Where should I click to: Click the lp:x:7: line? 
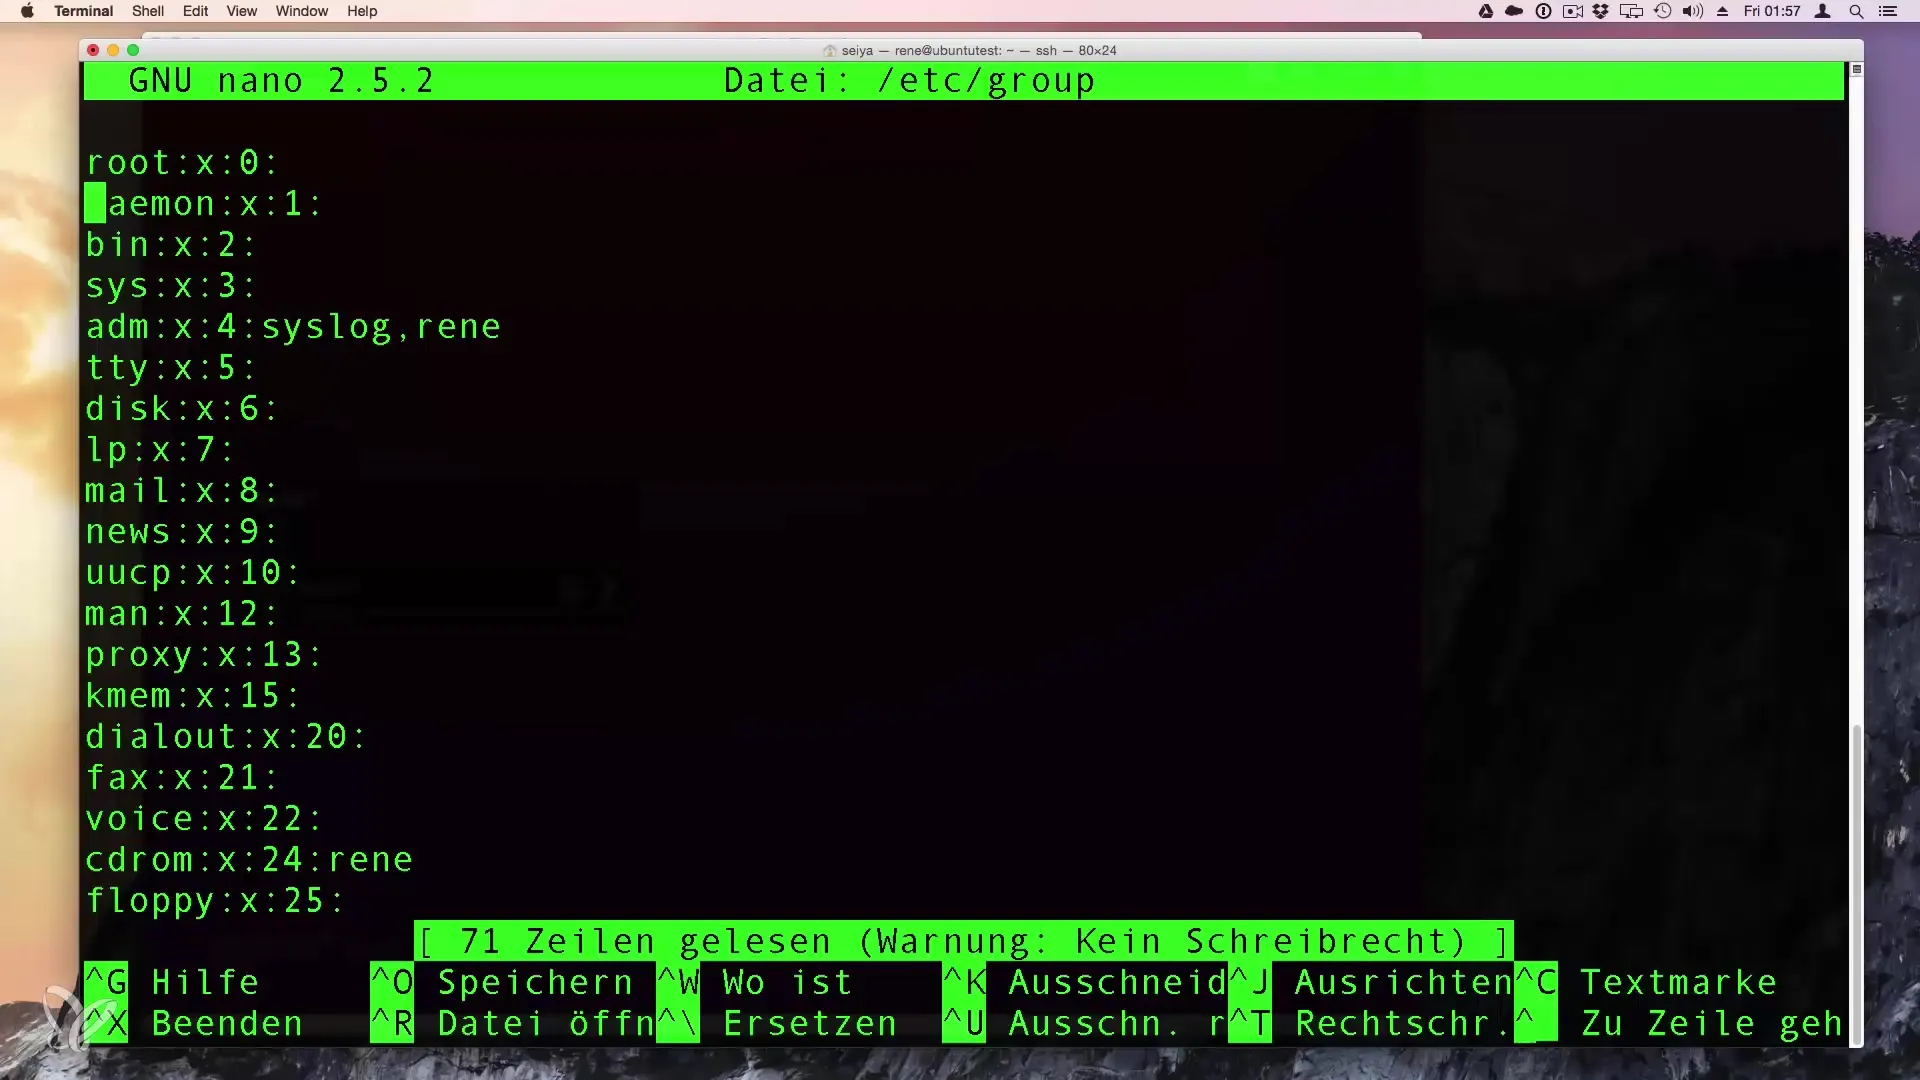(160, 449)
